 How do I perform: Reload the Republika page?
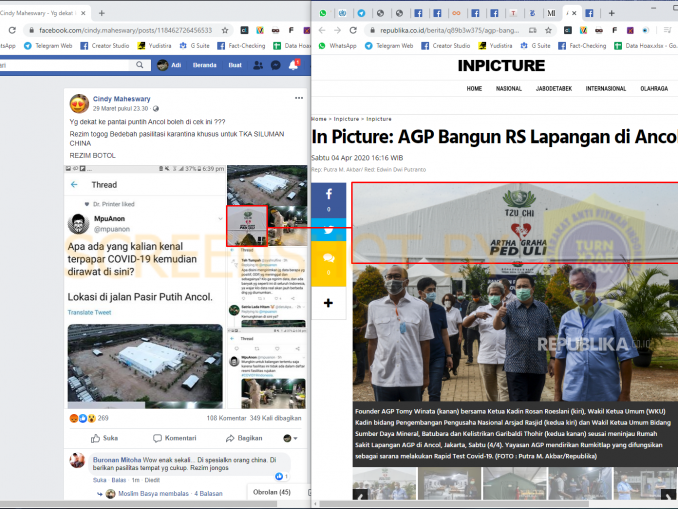click(x=353, y=30)
